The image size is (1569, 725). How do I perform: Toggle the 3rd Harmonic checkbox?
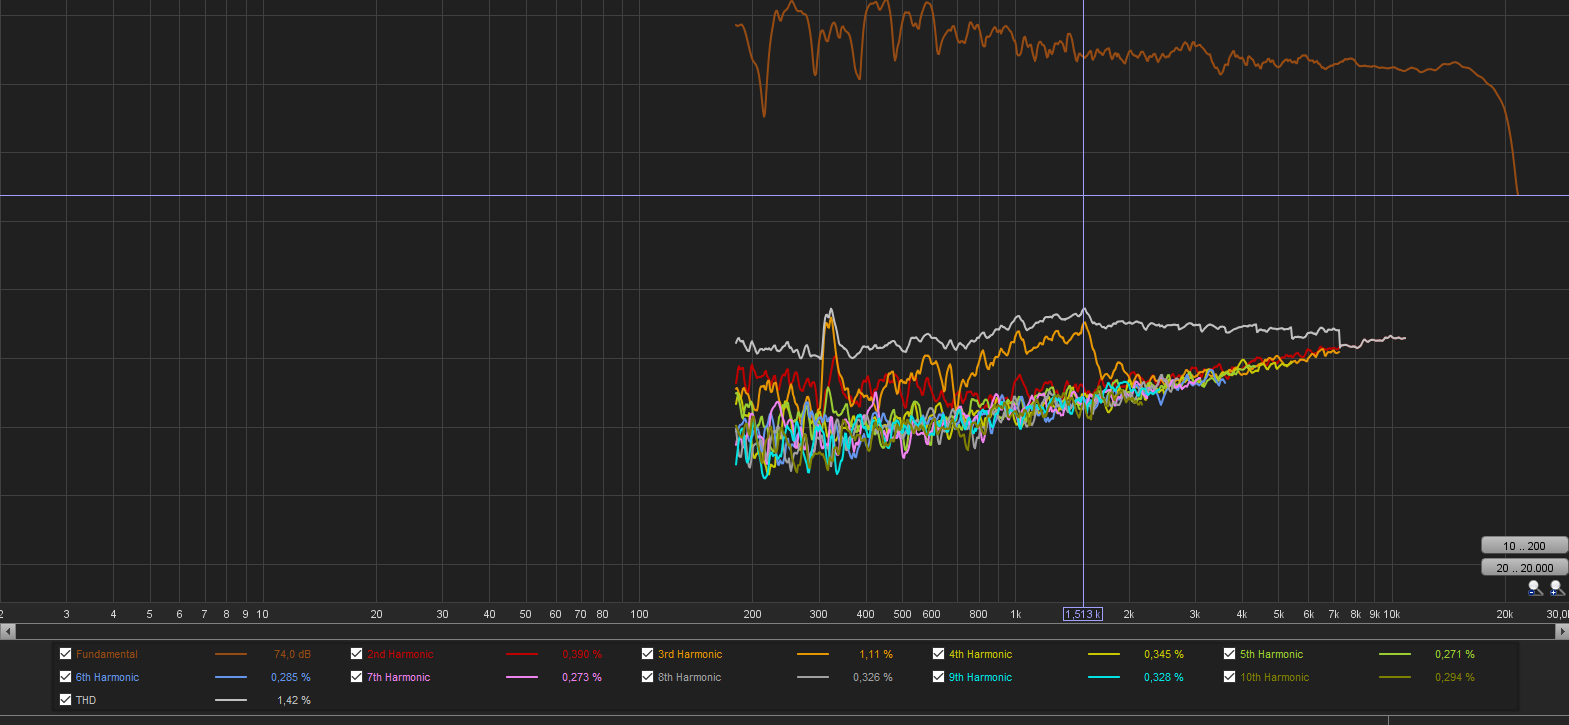tap(647, 654)
